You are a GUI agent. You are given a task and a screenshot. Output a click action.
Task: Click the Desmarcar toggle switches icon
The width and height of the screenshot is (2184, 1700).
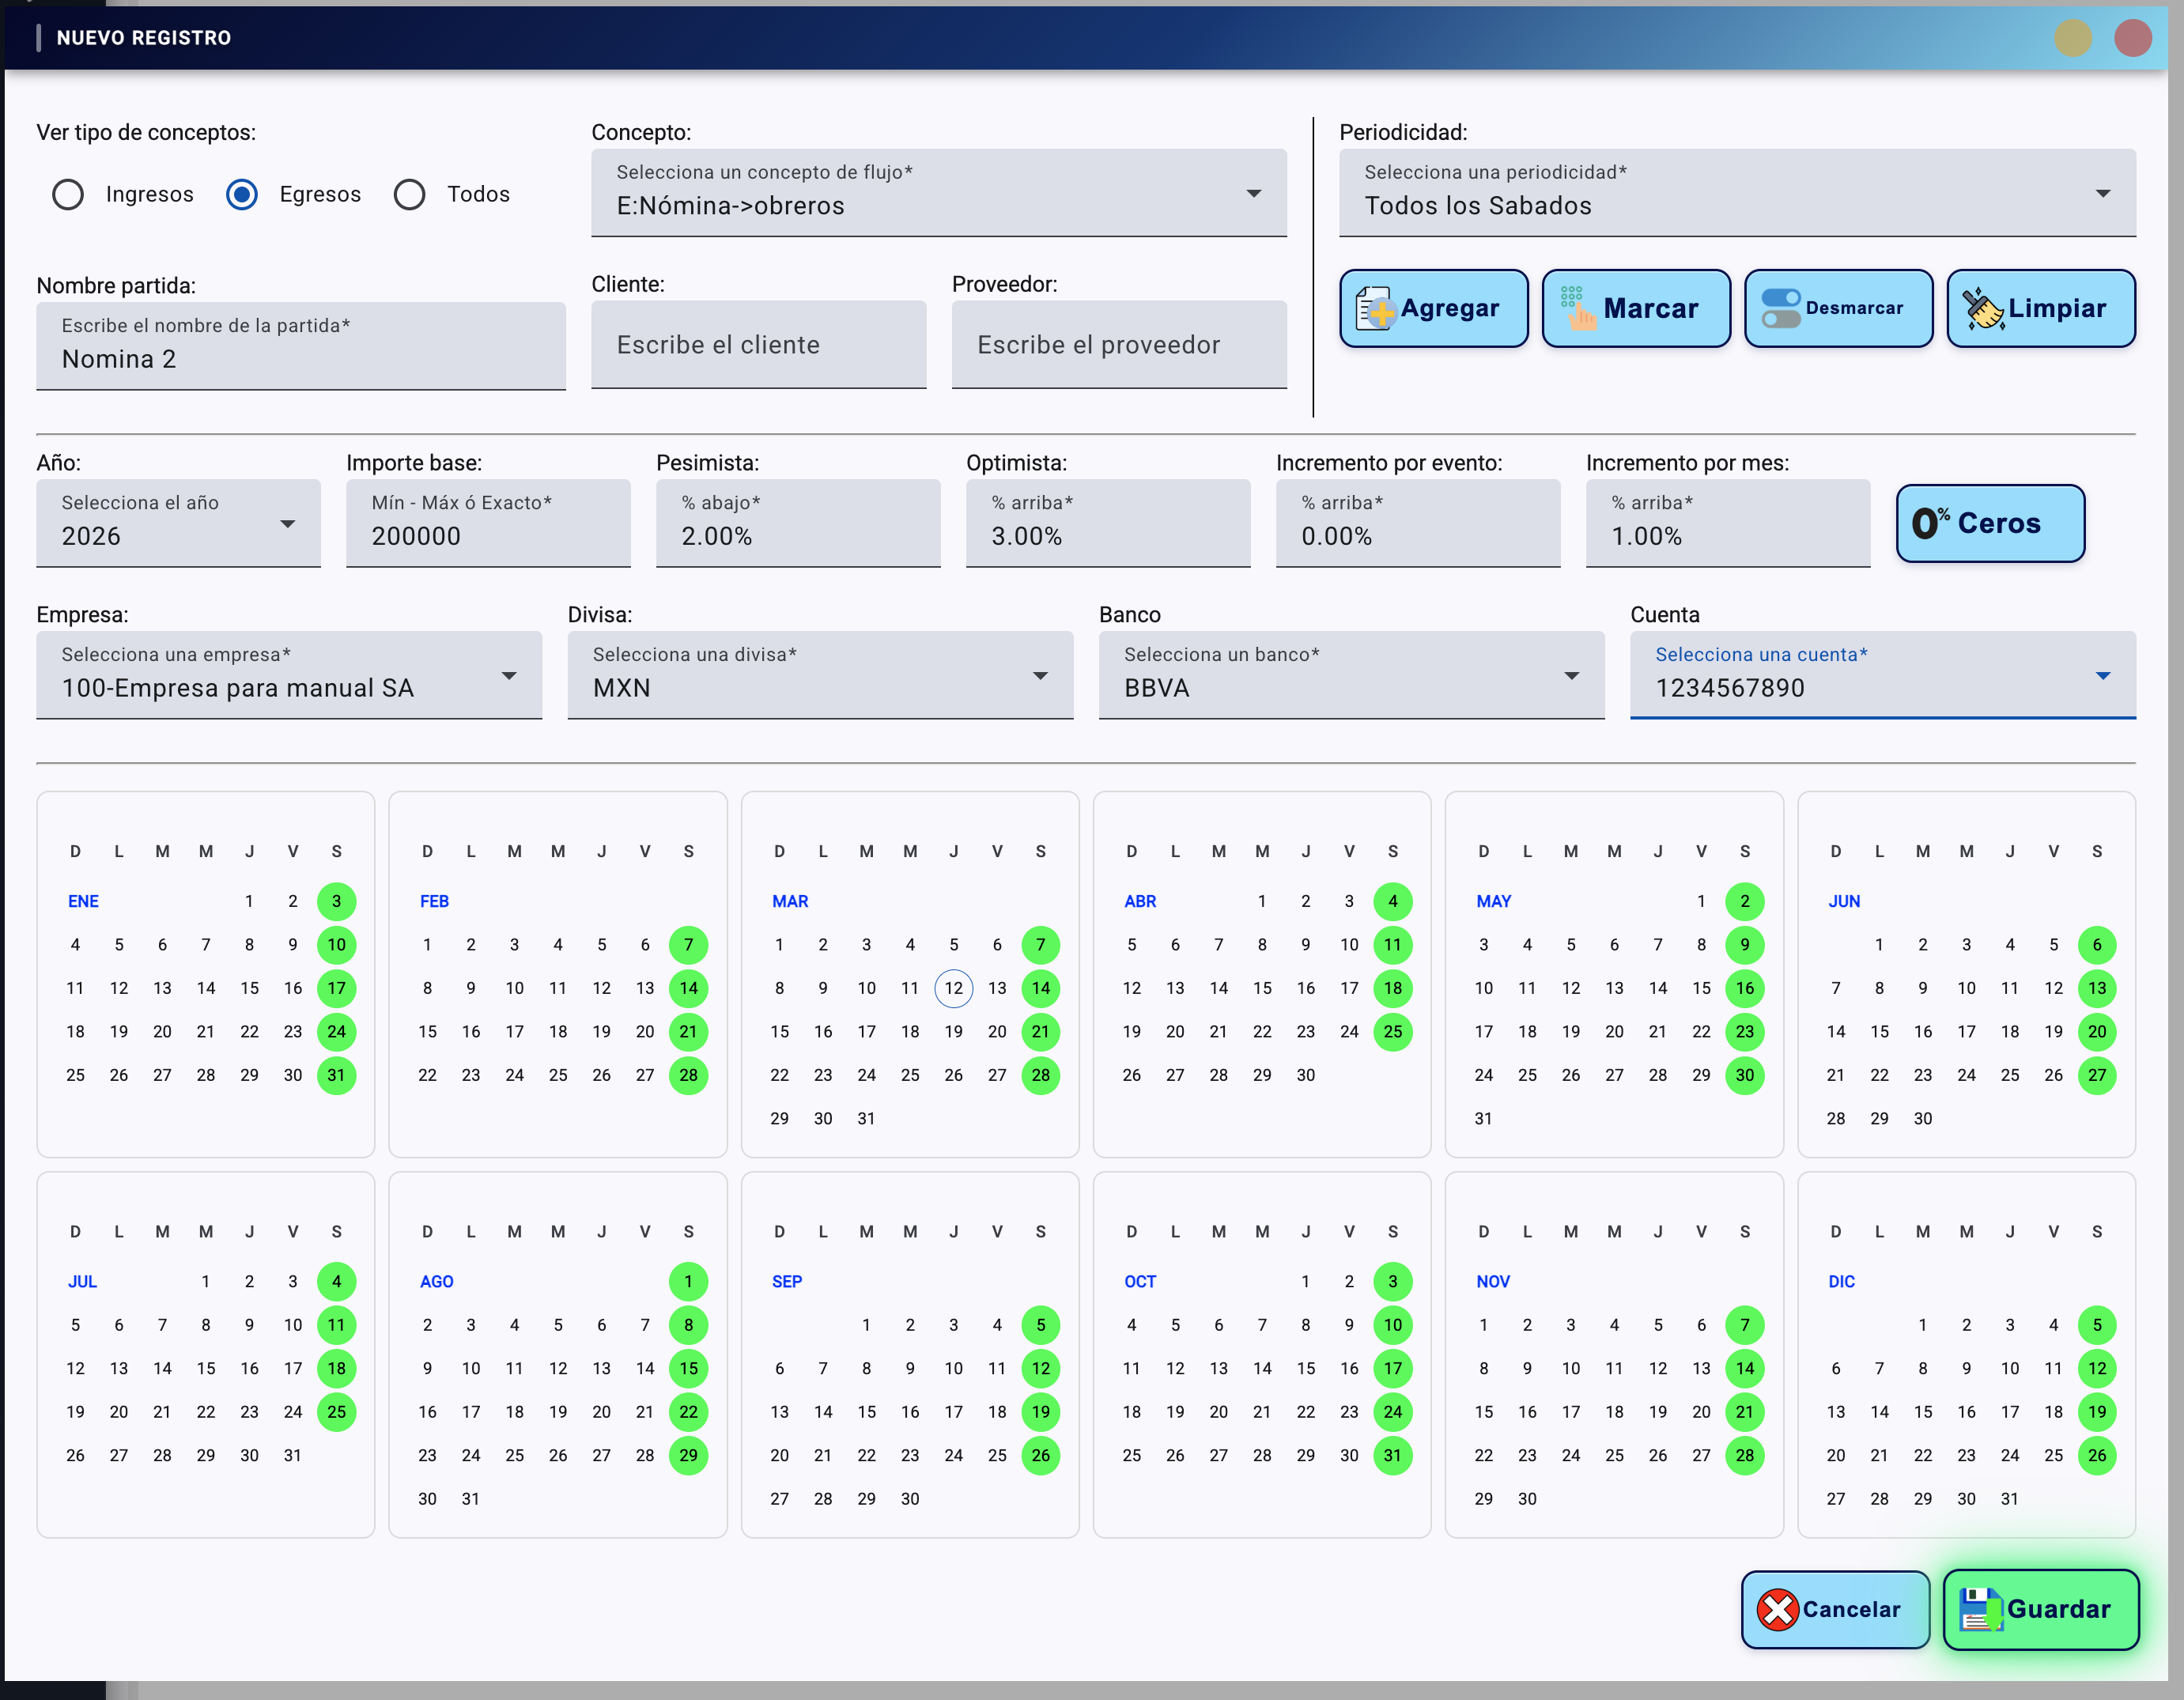[x=1780, y=309]
